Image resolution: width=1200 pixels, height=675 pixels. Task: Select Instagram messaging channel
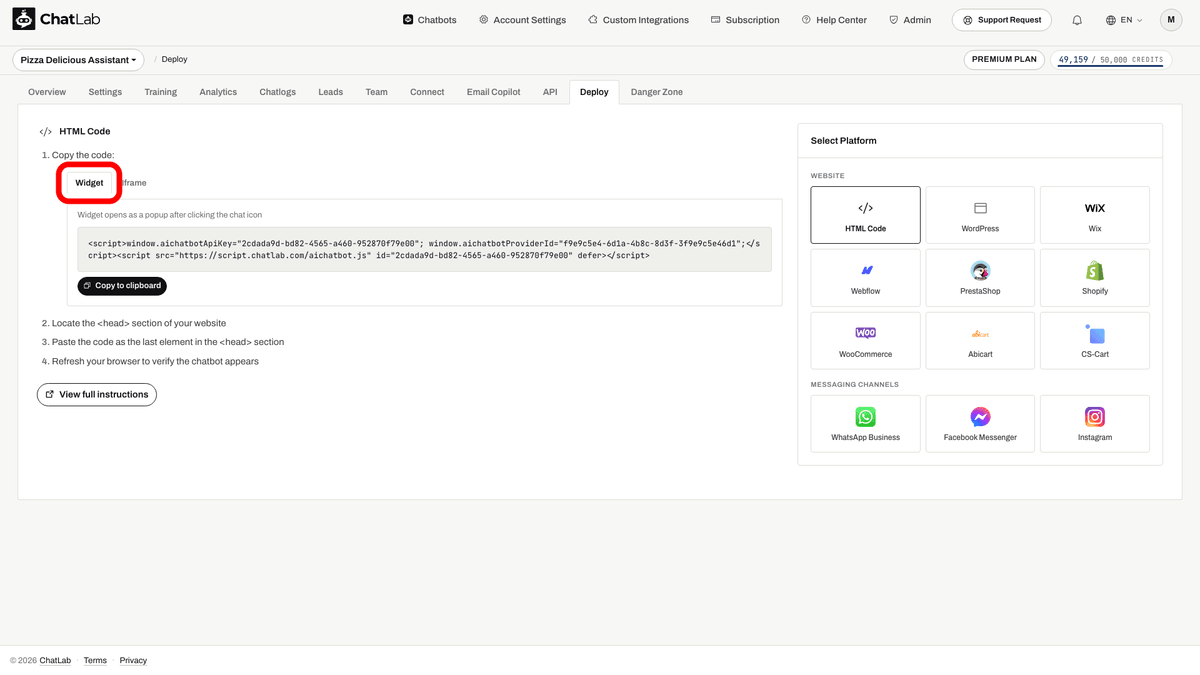click(1095, 424)
